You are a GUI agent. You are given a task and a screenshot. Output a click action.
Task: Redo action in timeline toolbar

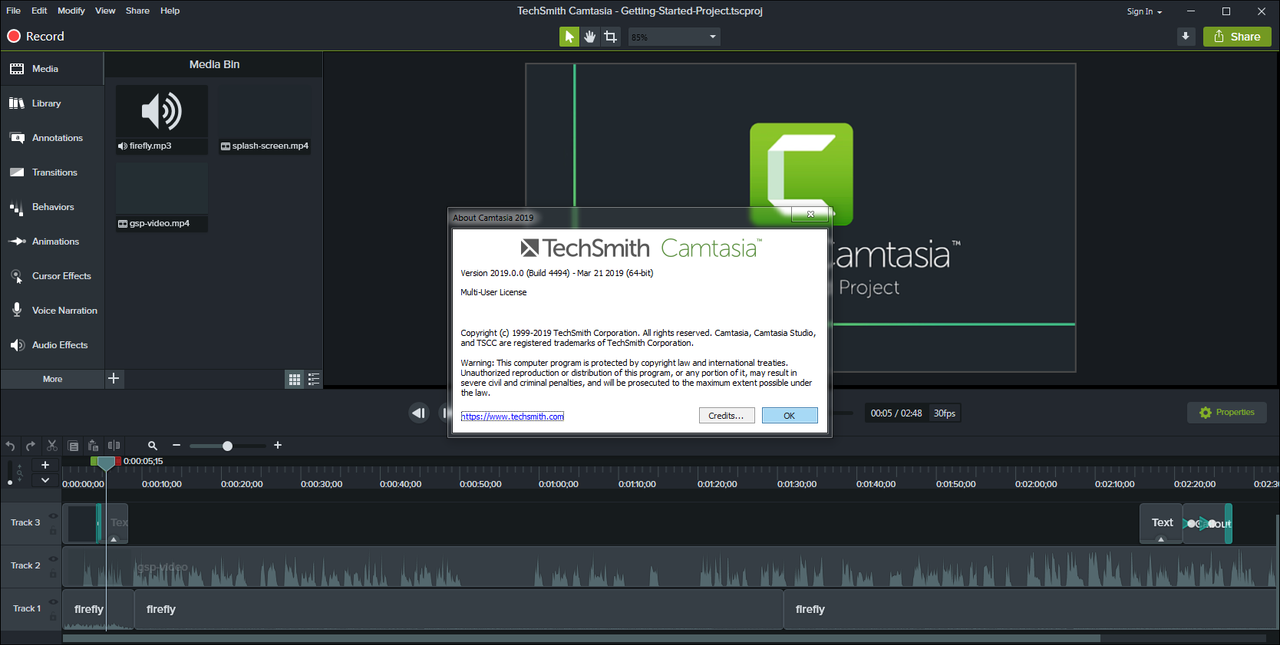tap(31, 446)
